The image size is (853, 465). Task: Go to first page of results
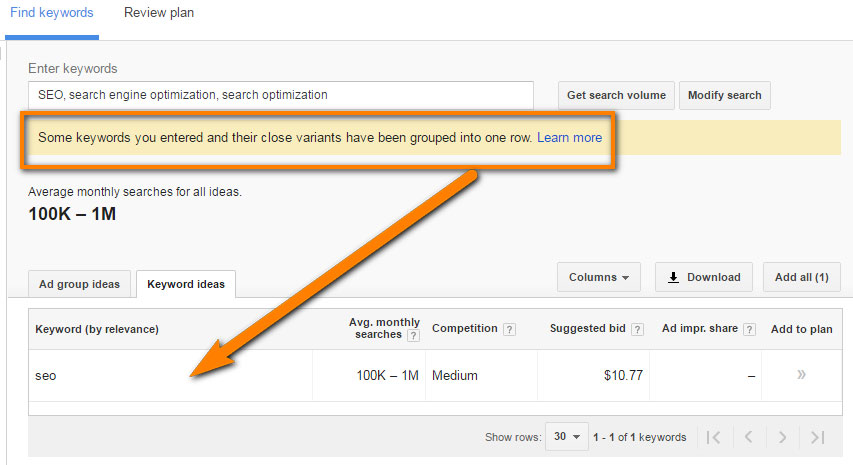point(713,437)
